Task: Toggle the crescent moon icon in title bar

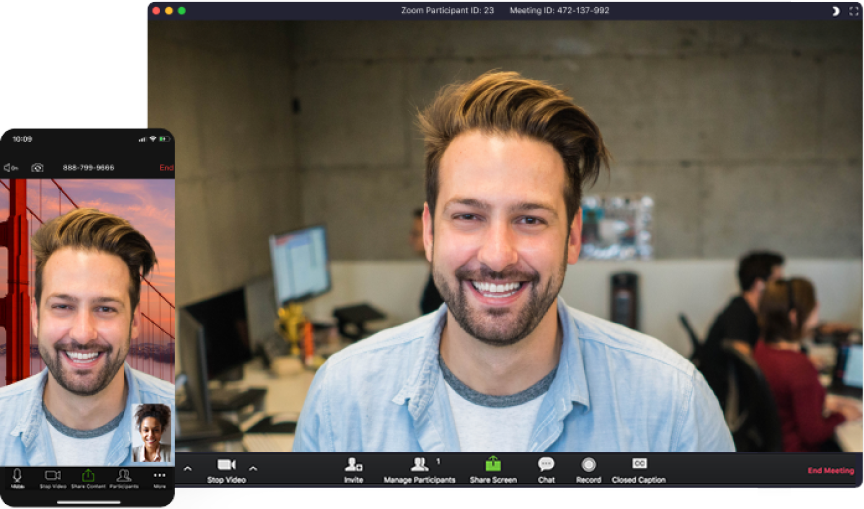Action: [836, 11]
